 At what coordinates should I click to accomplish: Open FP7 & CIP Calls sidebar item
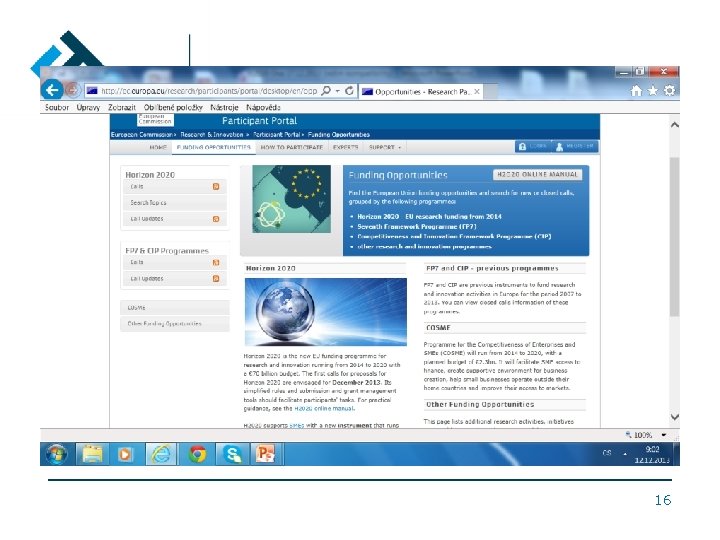click(174, 262)
